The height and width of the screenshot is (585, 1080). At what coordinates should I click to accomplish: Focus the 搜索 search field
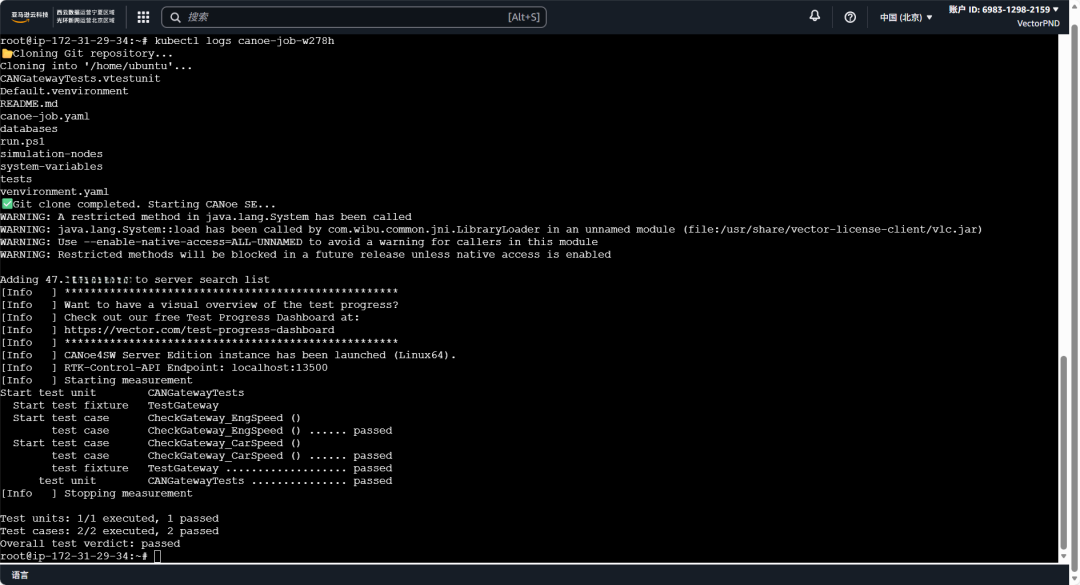tap(353, 17)
